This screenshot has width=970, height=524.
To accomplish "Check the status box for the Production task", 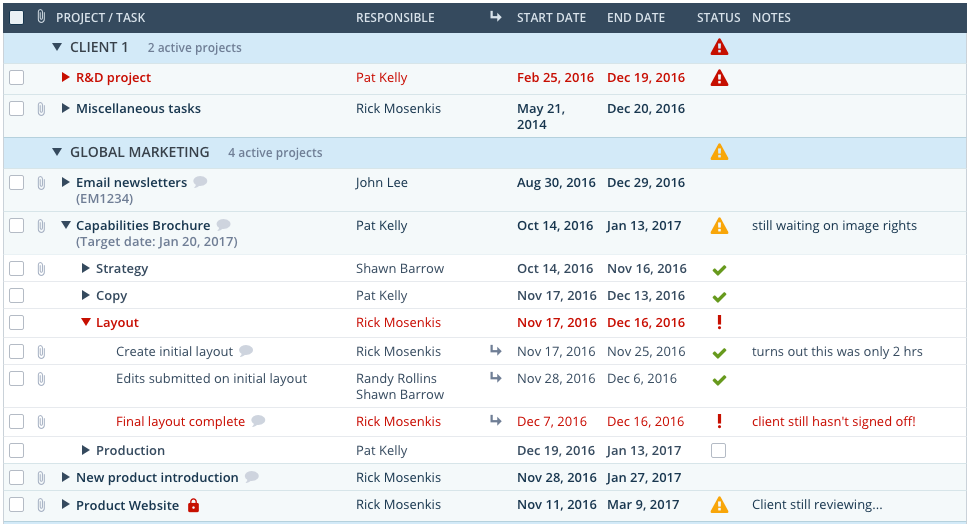I will (x=718, y=450).
